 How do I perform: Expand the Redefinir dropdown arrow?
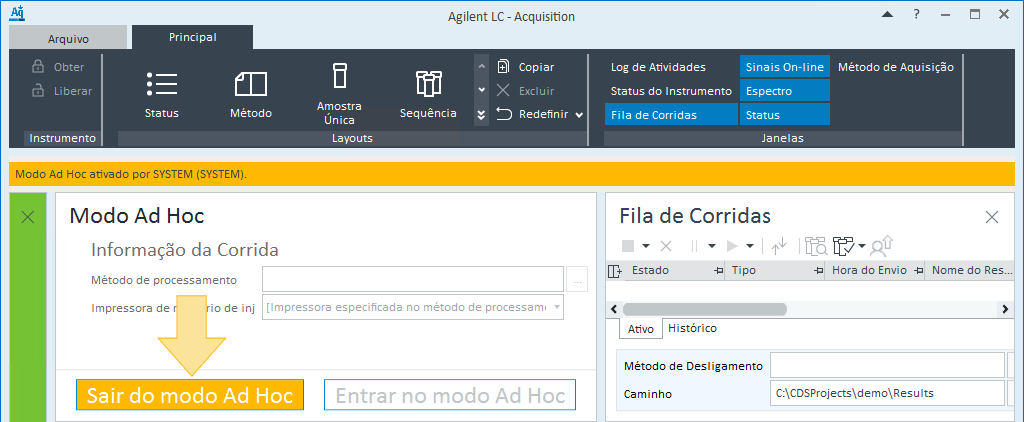tap(579, 115)
